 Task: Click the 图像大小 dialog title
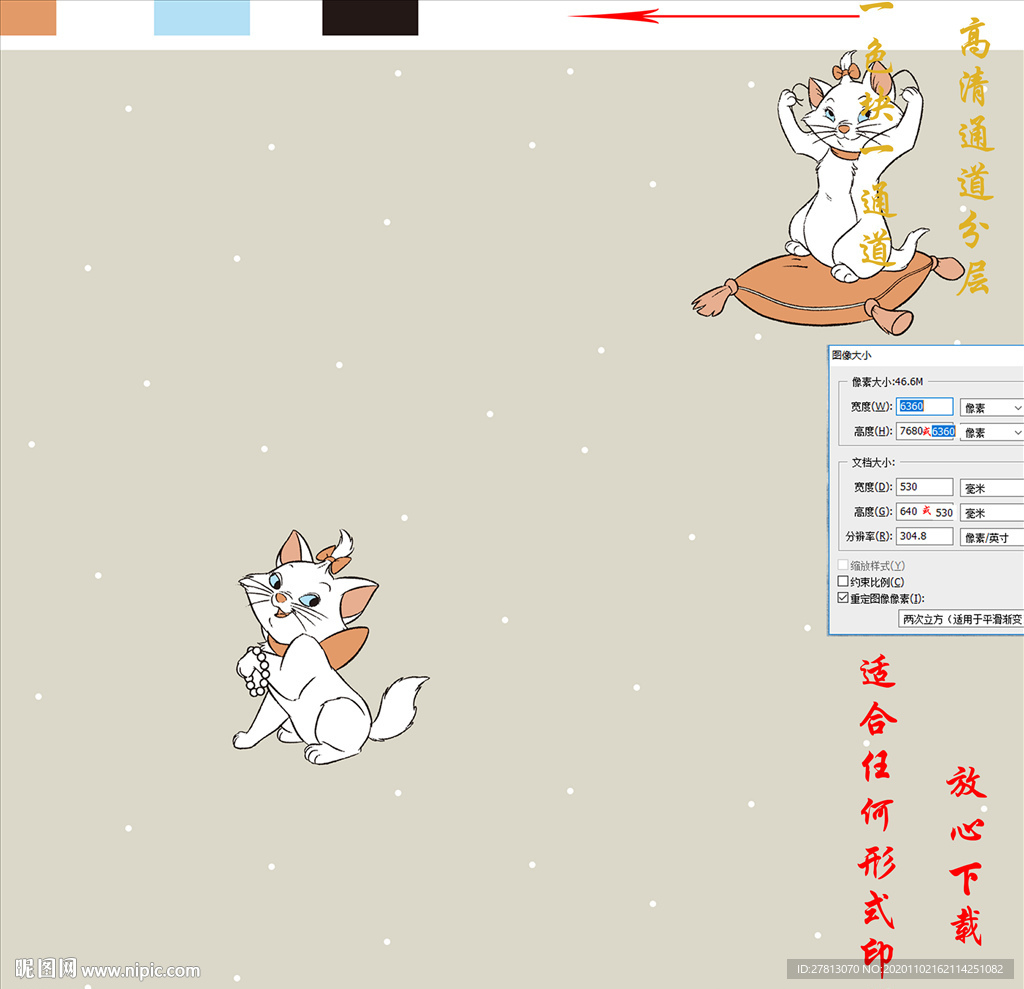[852, 355]
